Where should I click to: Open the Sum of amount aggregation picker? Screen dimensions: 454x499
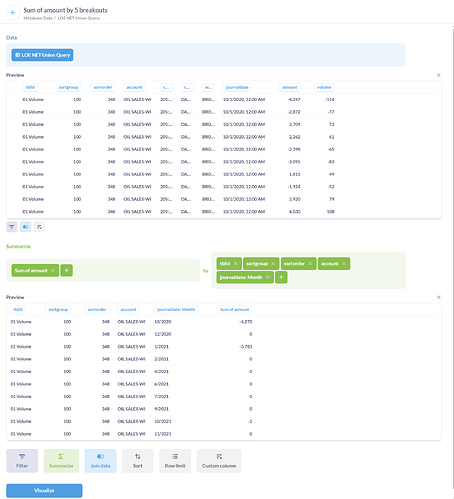tap(31, 270)
